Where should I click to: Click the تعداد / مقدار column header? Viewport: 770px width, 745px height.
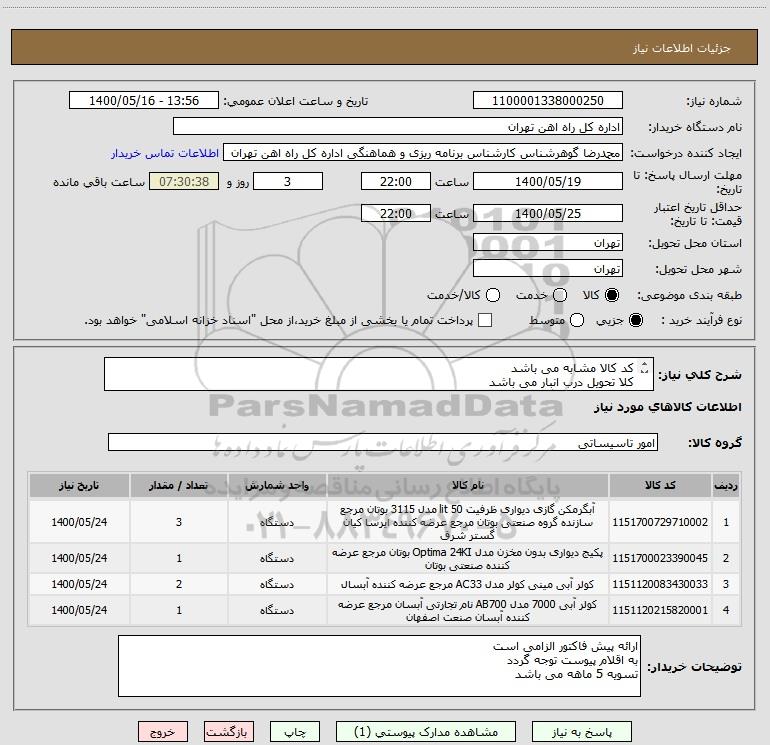(179, 486)
